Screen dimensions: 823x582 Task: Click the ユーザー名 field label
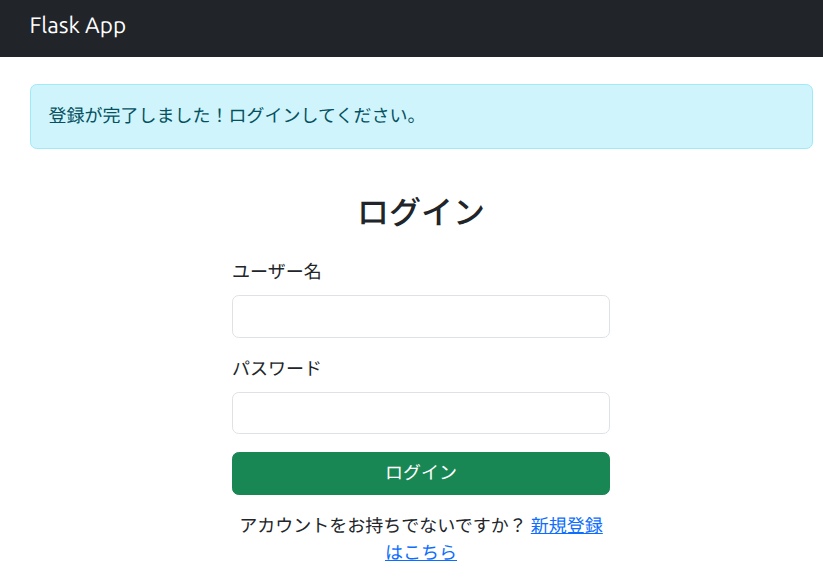click(x=277, y=271)
